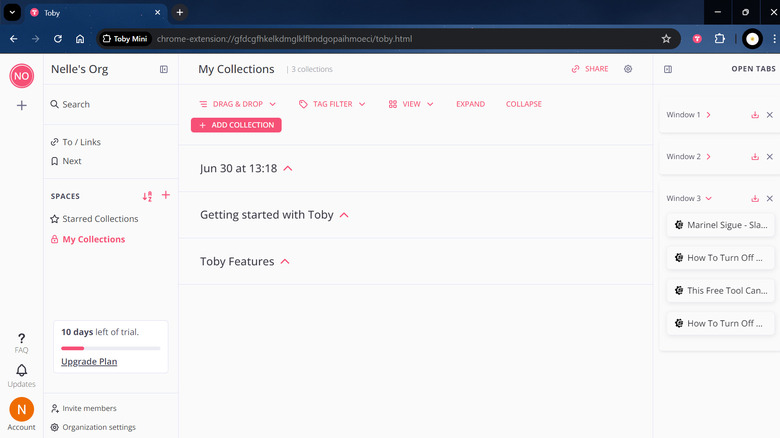Open a new browser tab

(180, 12)
